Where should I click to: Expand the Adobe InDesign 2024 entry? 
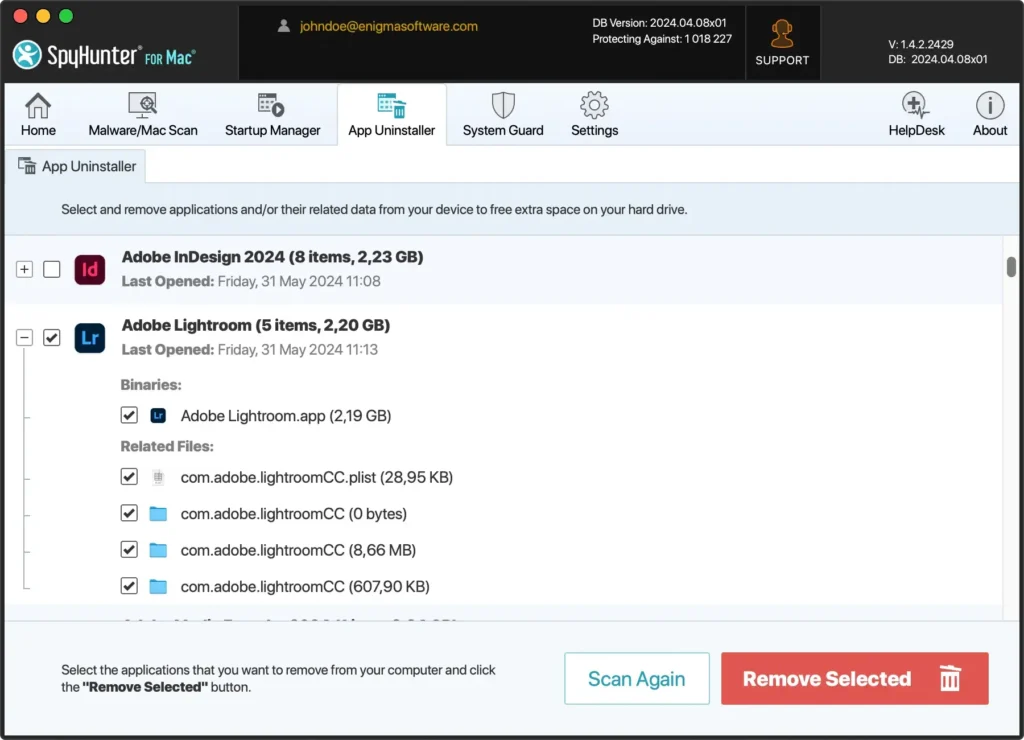tap(24, 269)
